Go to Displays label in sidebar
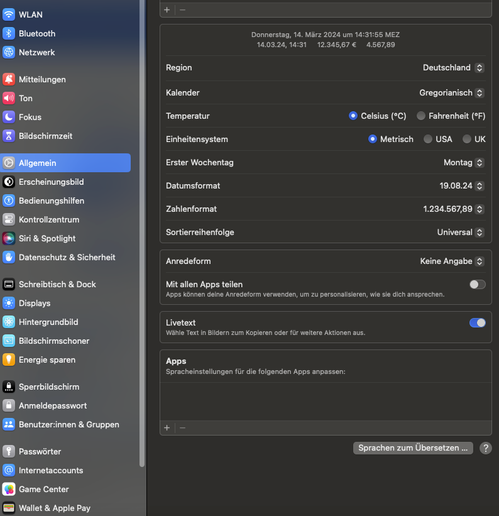The image size is (499, 516). [35, 303]
